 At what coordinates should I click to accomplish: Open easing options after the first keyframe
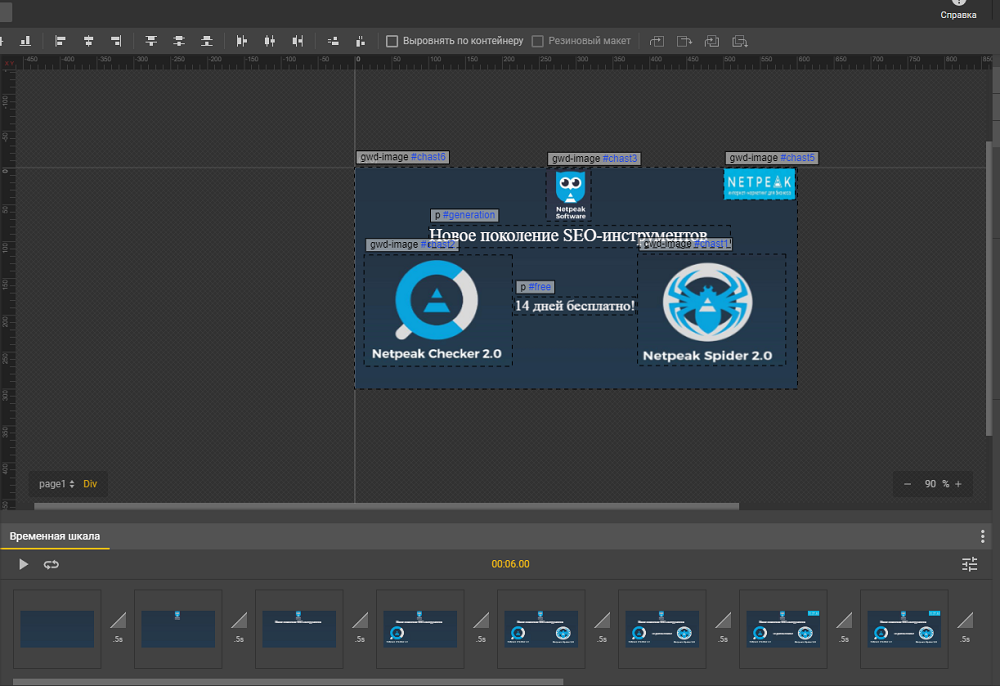pos(118,620)
